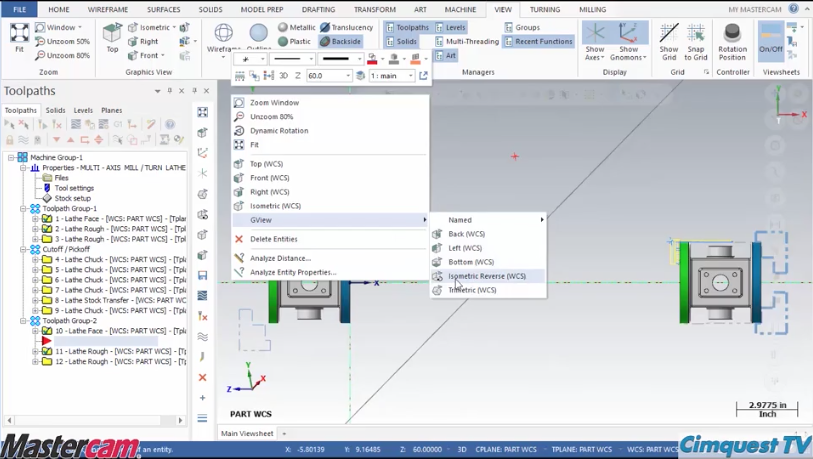Switch to the Planes manager tab
The image size is (813, 459).
pyautogui.click(x=111, y=110)
